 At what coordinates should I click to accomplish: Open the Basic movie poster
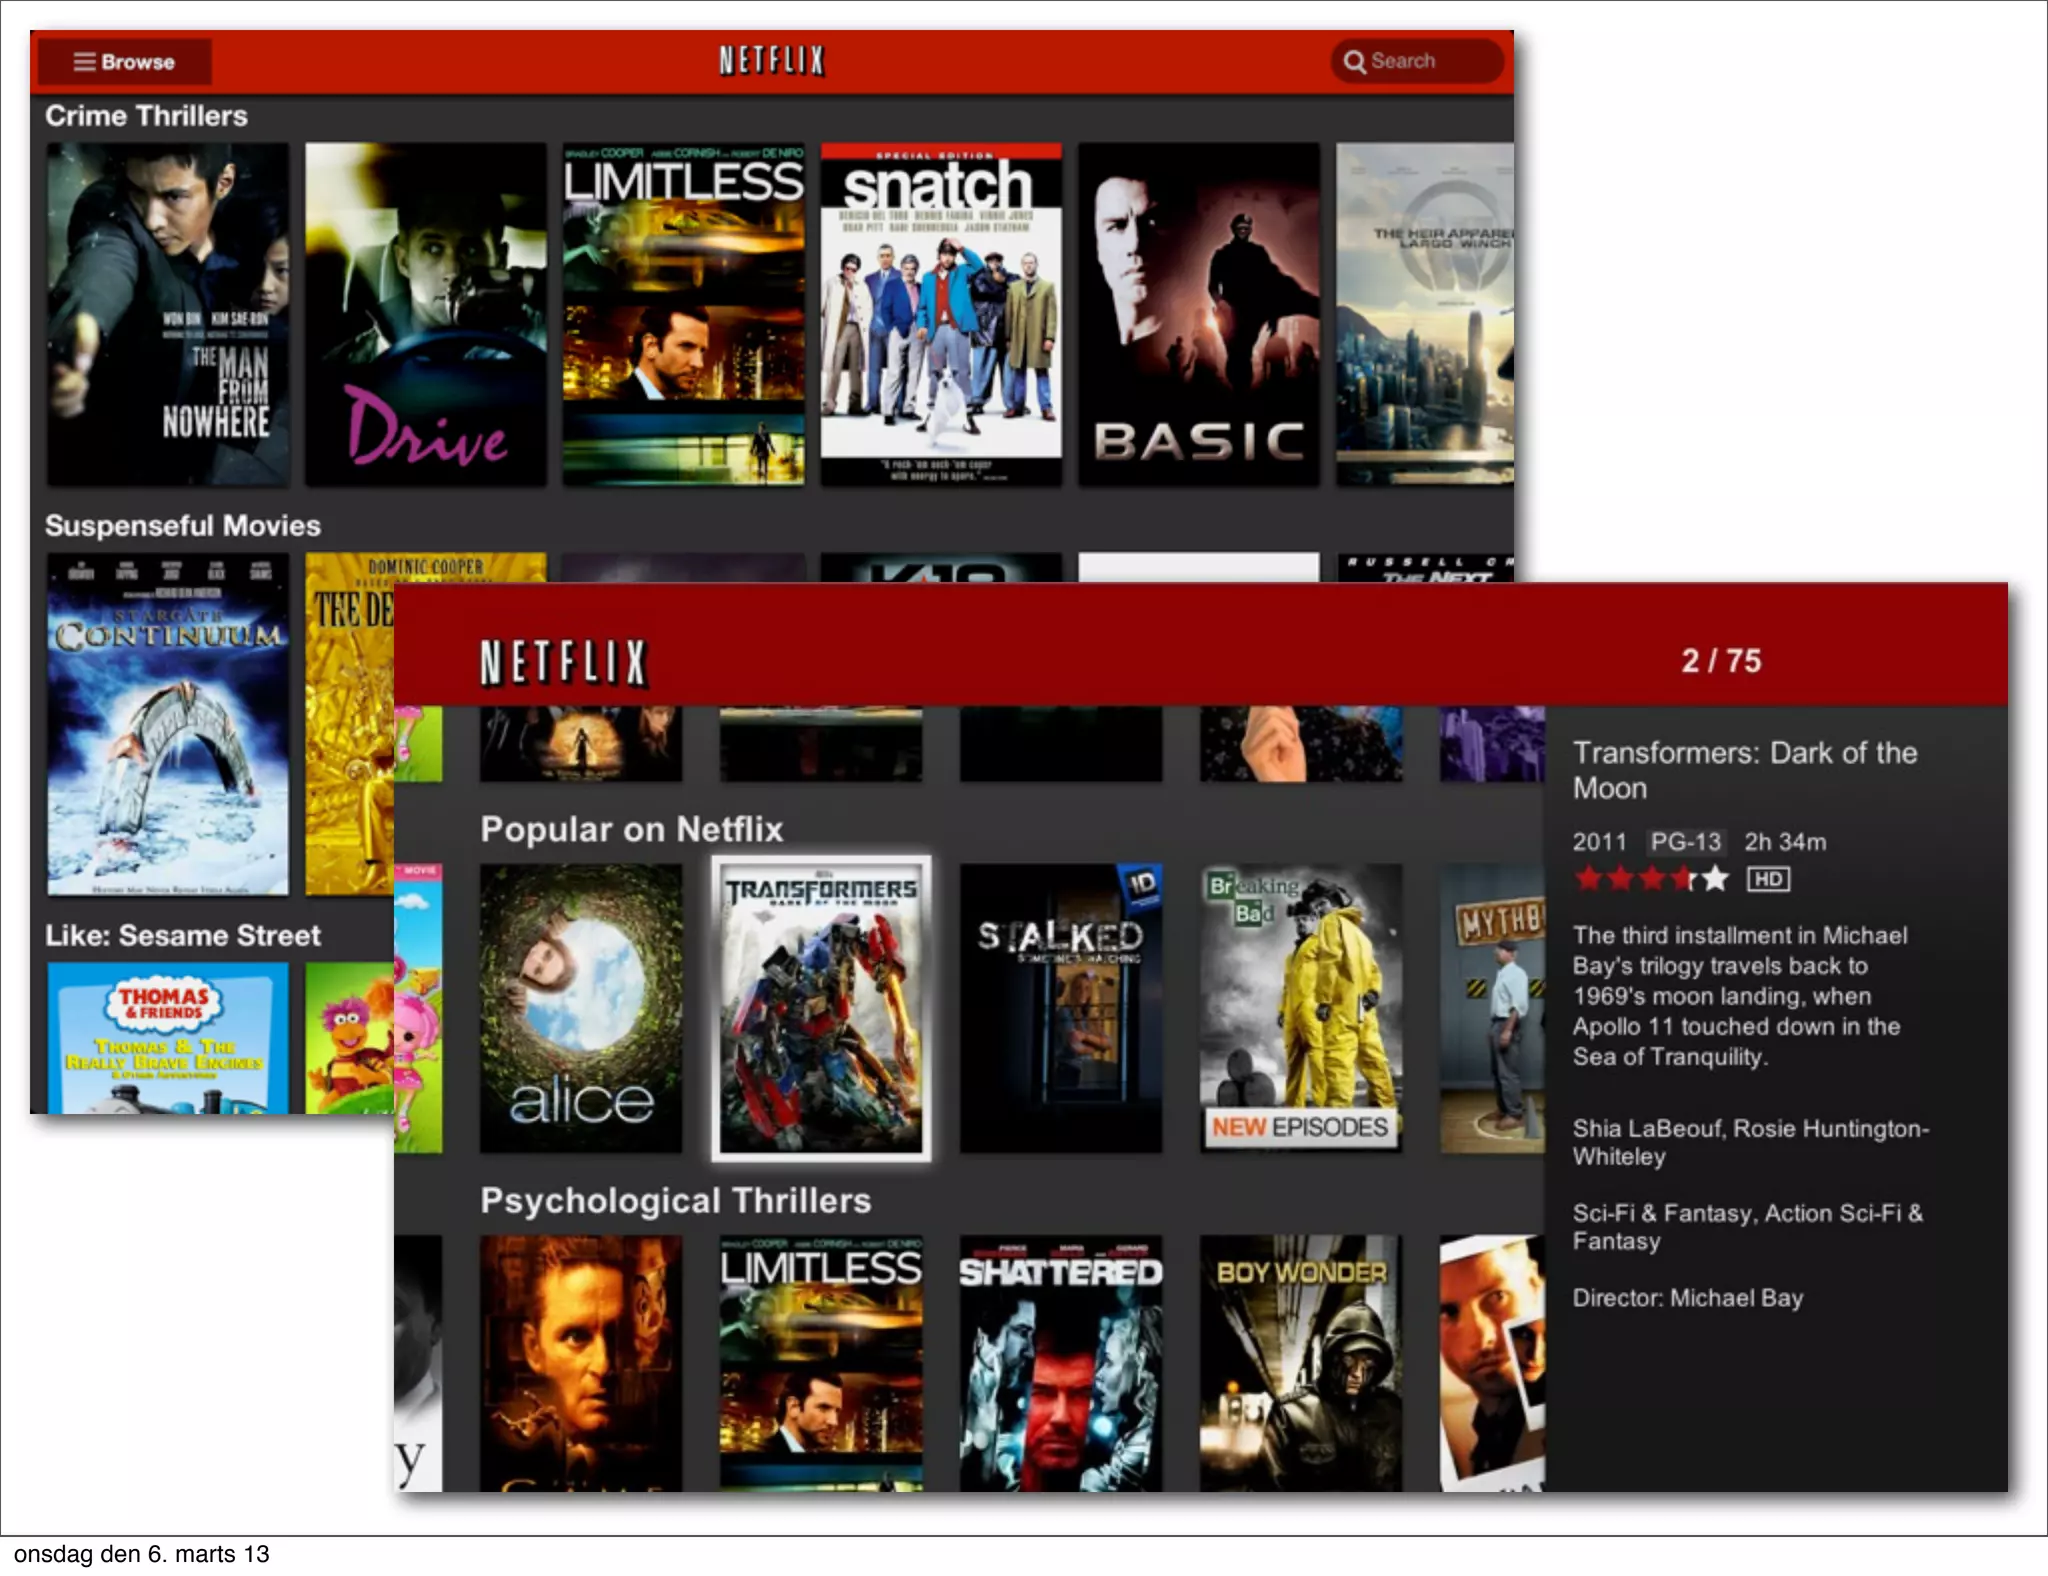1198,314
